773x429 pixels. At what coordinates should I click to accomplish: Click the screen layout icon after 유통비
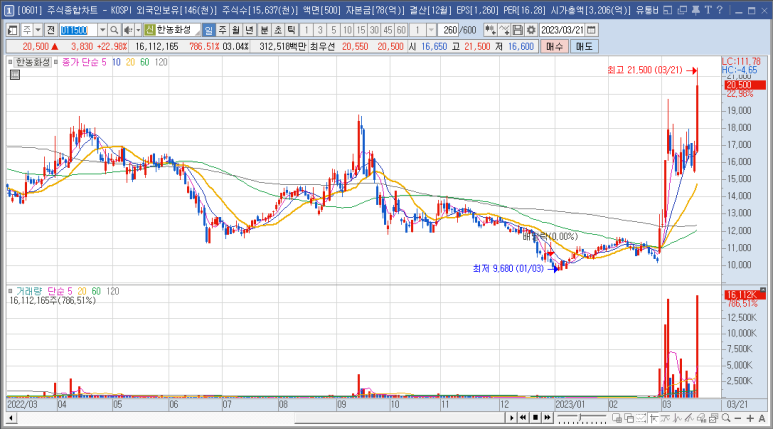[668, 10]
